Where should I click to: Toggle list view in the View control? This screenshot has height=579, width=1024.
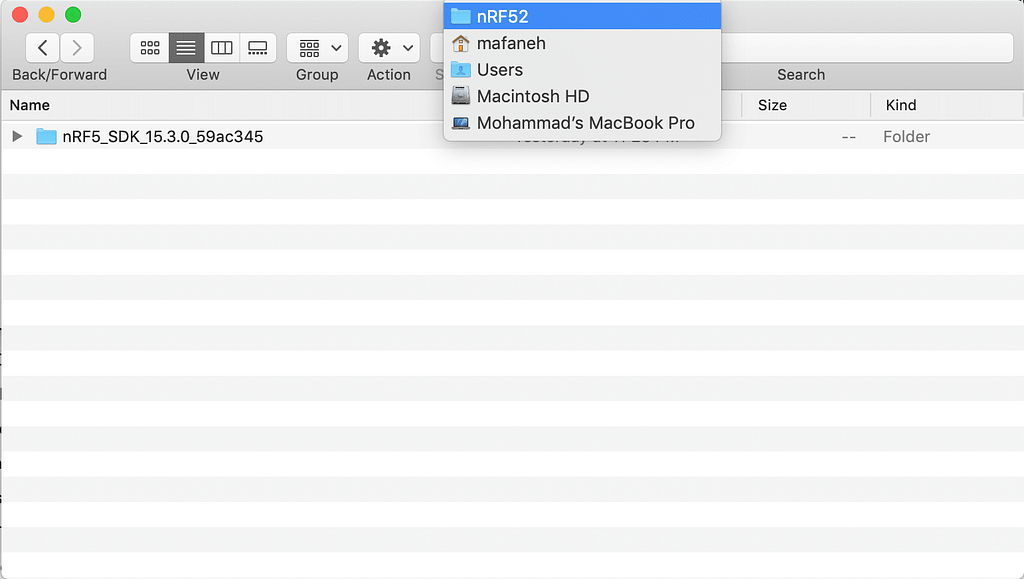(x=186, y=47)
